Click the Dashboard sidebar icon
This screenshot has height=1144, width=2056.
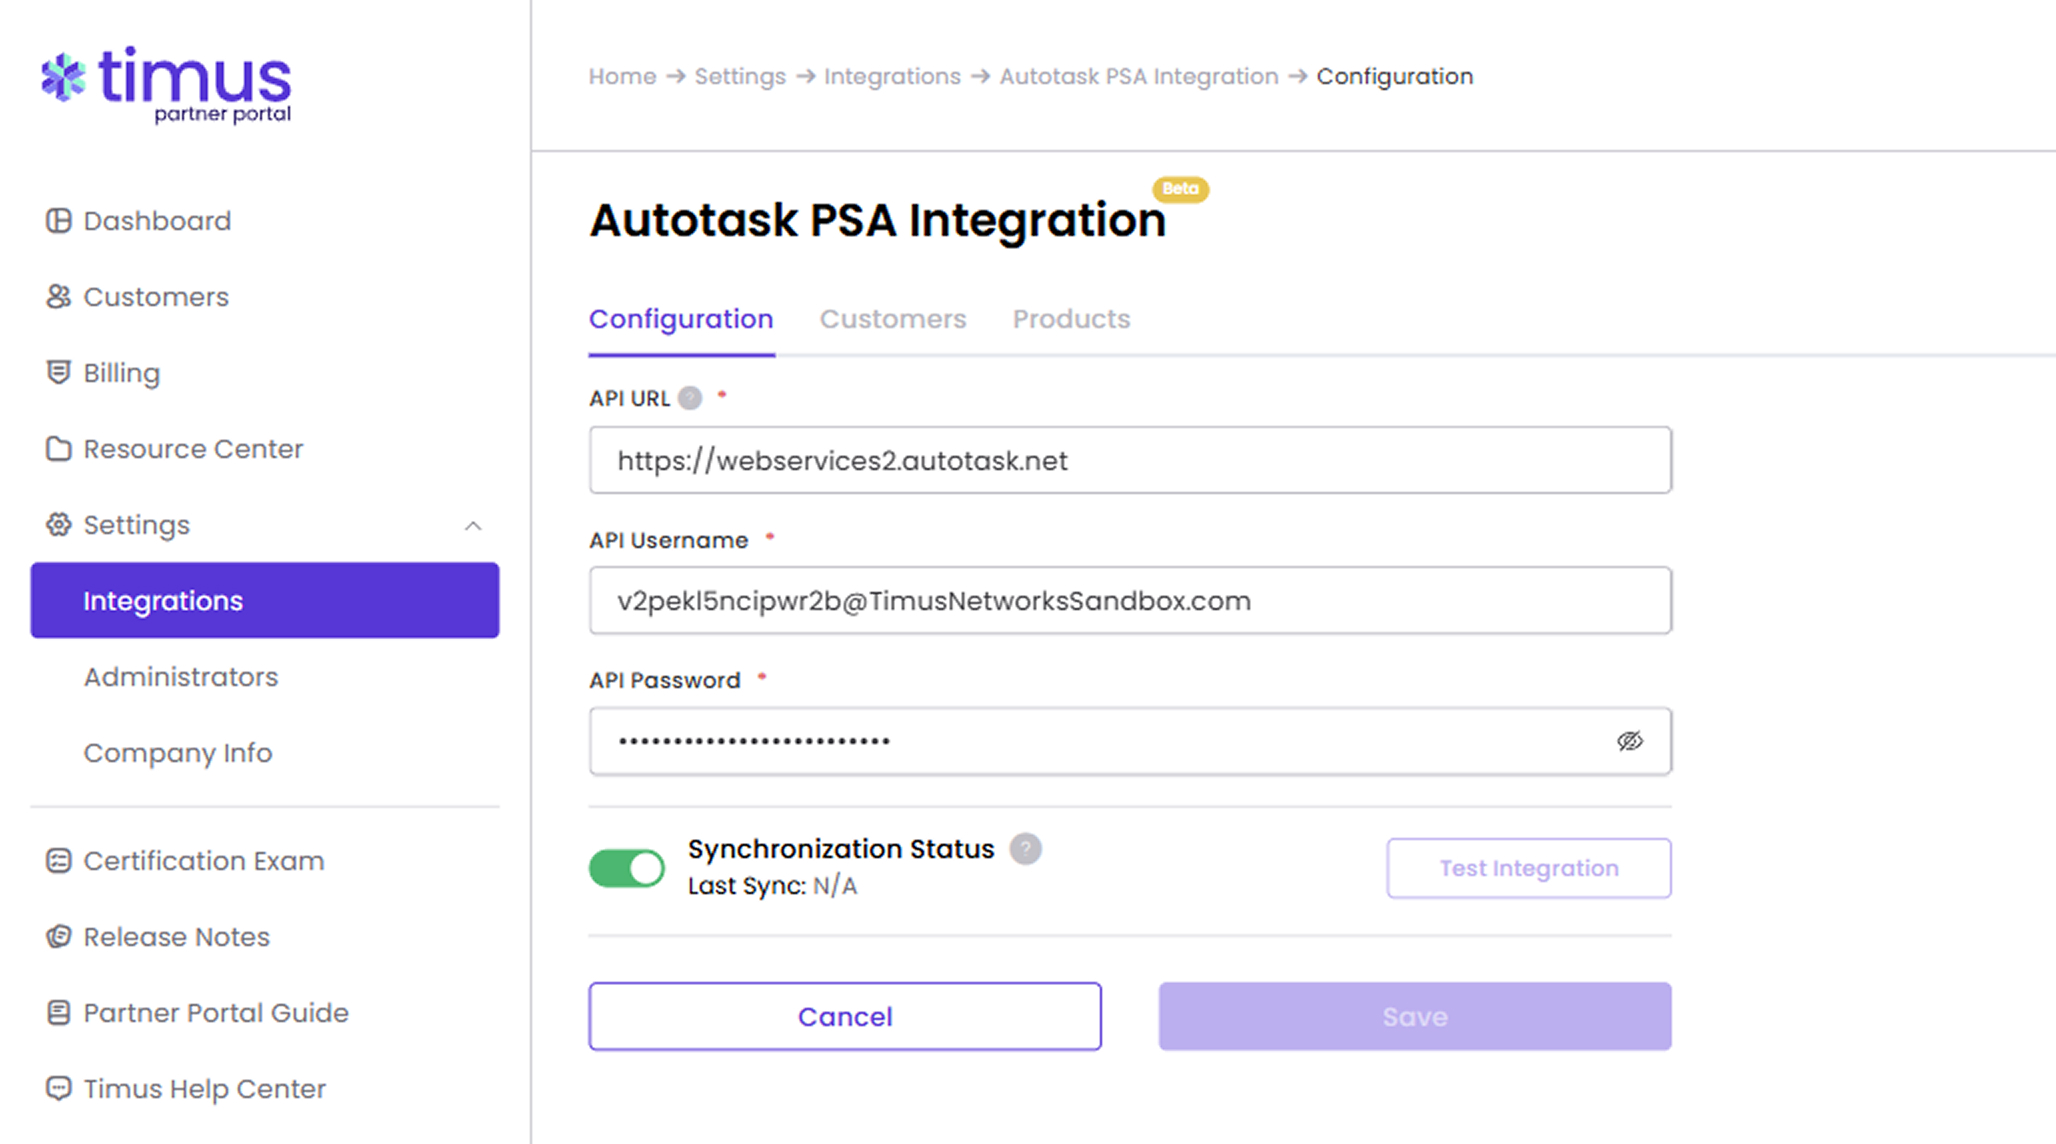coord(59,221)
